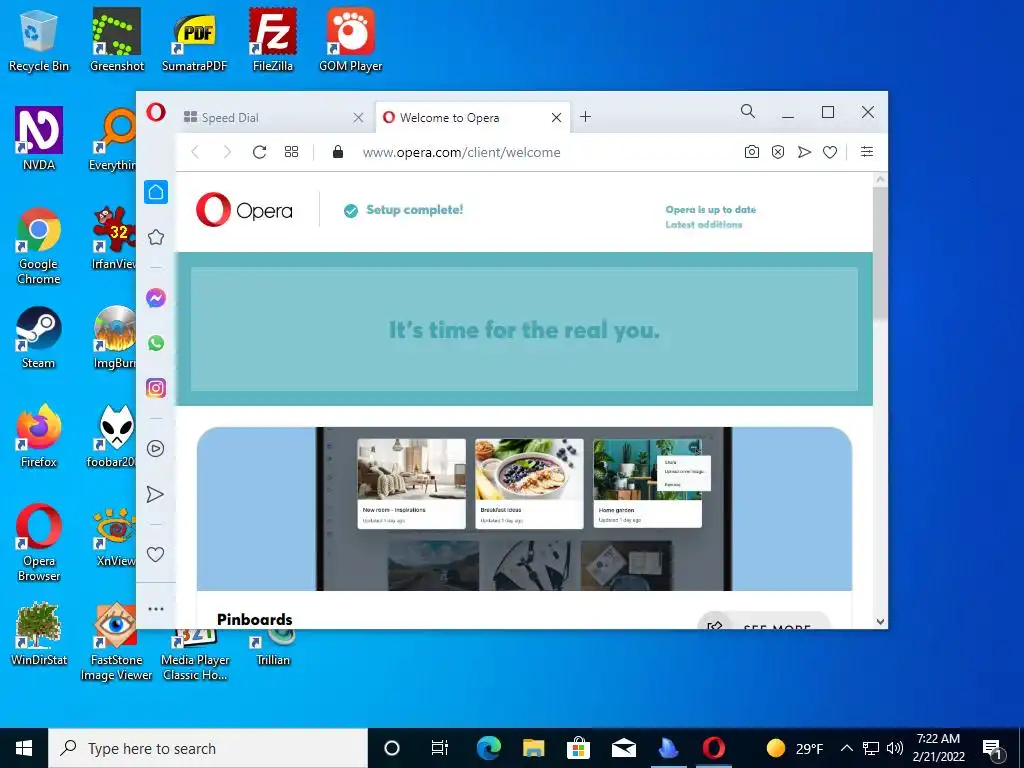The height and width of the screenshot is (768, 1024).
Task: Select the Steam desktop shortcut
Action: tap(39, 338)
